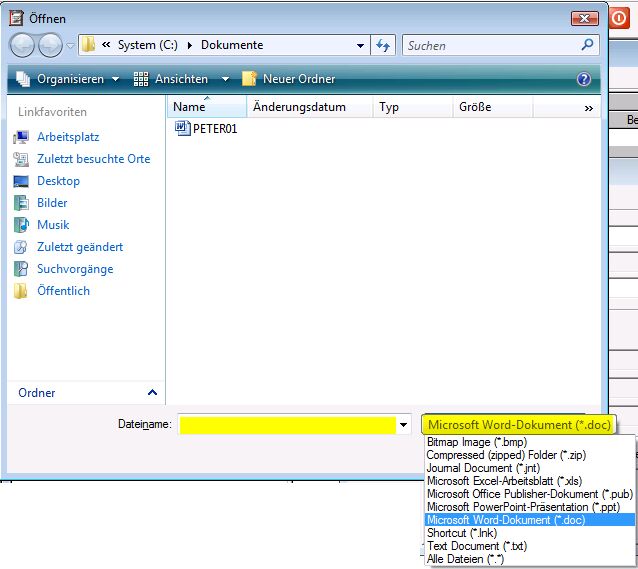Screen dimensions: 638x569
Task: Sort by Änderungsdatum column header
Action: [x=310, y=107]
